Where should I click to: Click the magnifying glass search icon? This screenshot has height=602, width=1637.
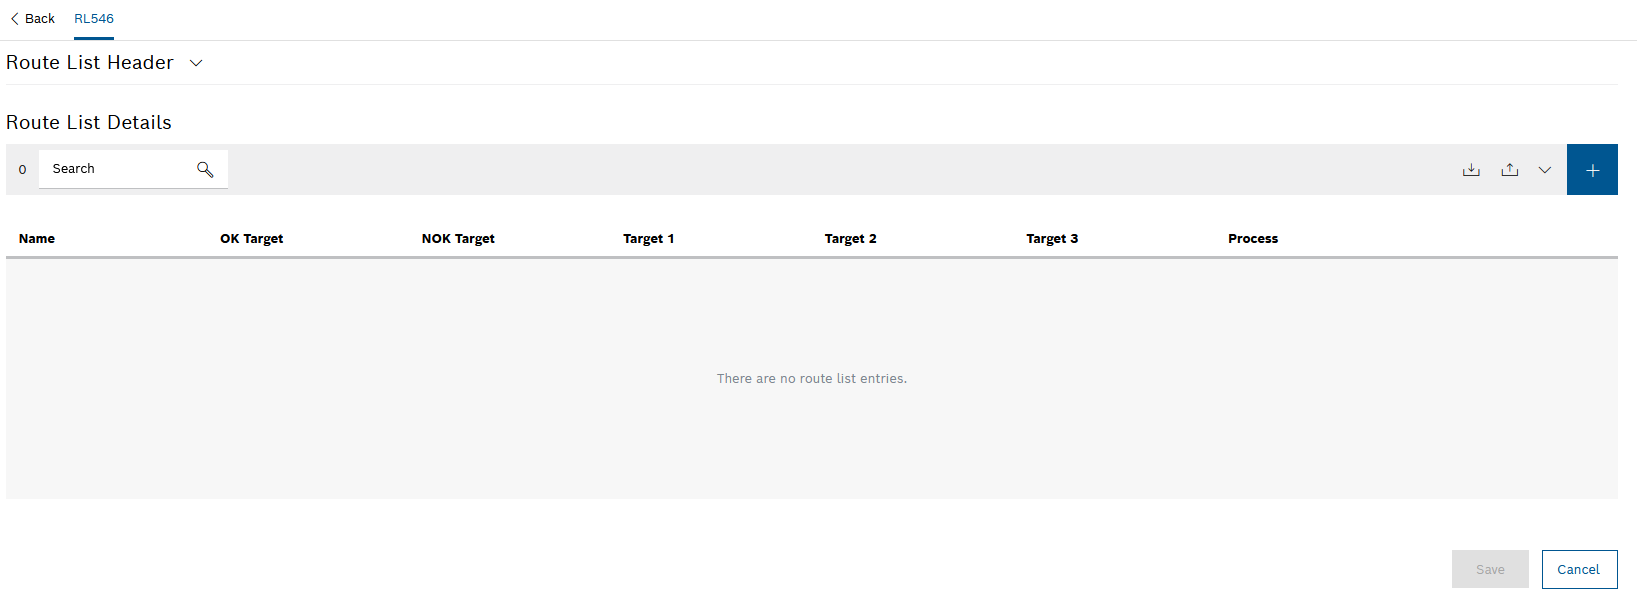(205, 169)
